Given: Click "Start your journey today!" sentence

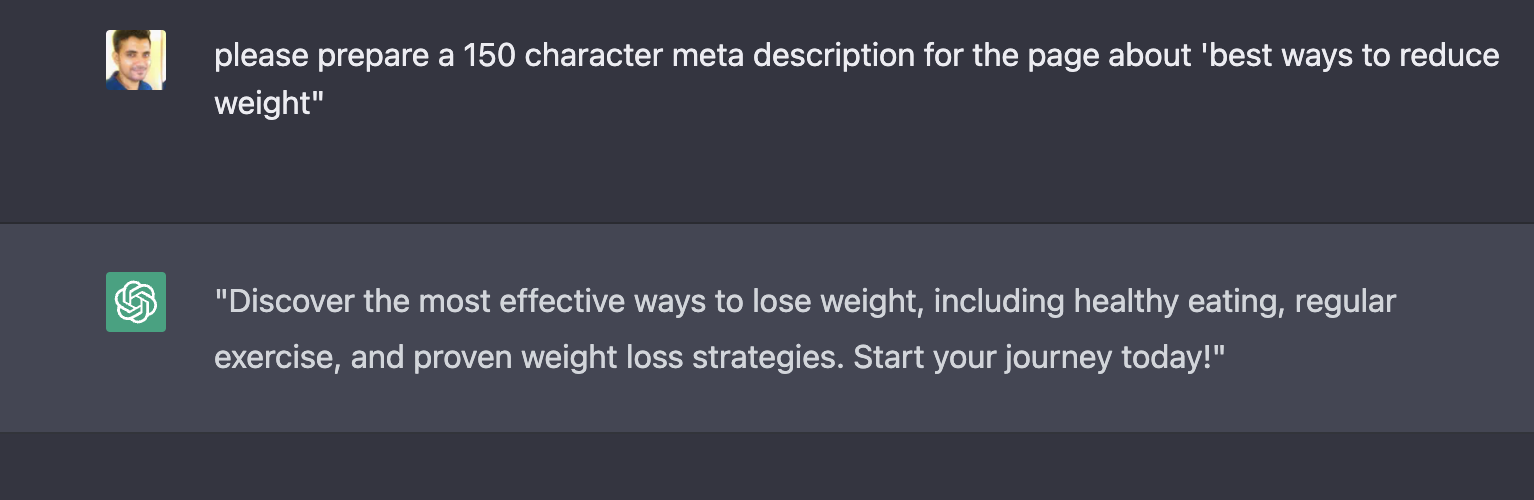Looking at the screenshot, I should tap(1038, 357).
